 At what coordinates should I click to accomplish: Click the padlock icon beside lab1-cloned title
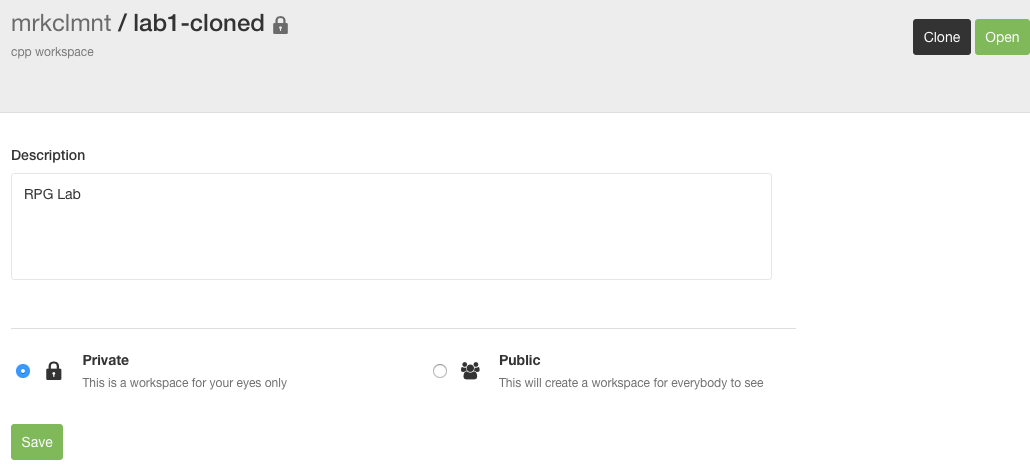280,25
